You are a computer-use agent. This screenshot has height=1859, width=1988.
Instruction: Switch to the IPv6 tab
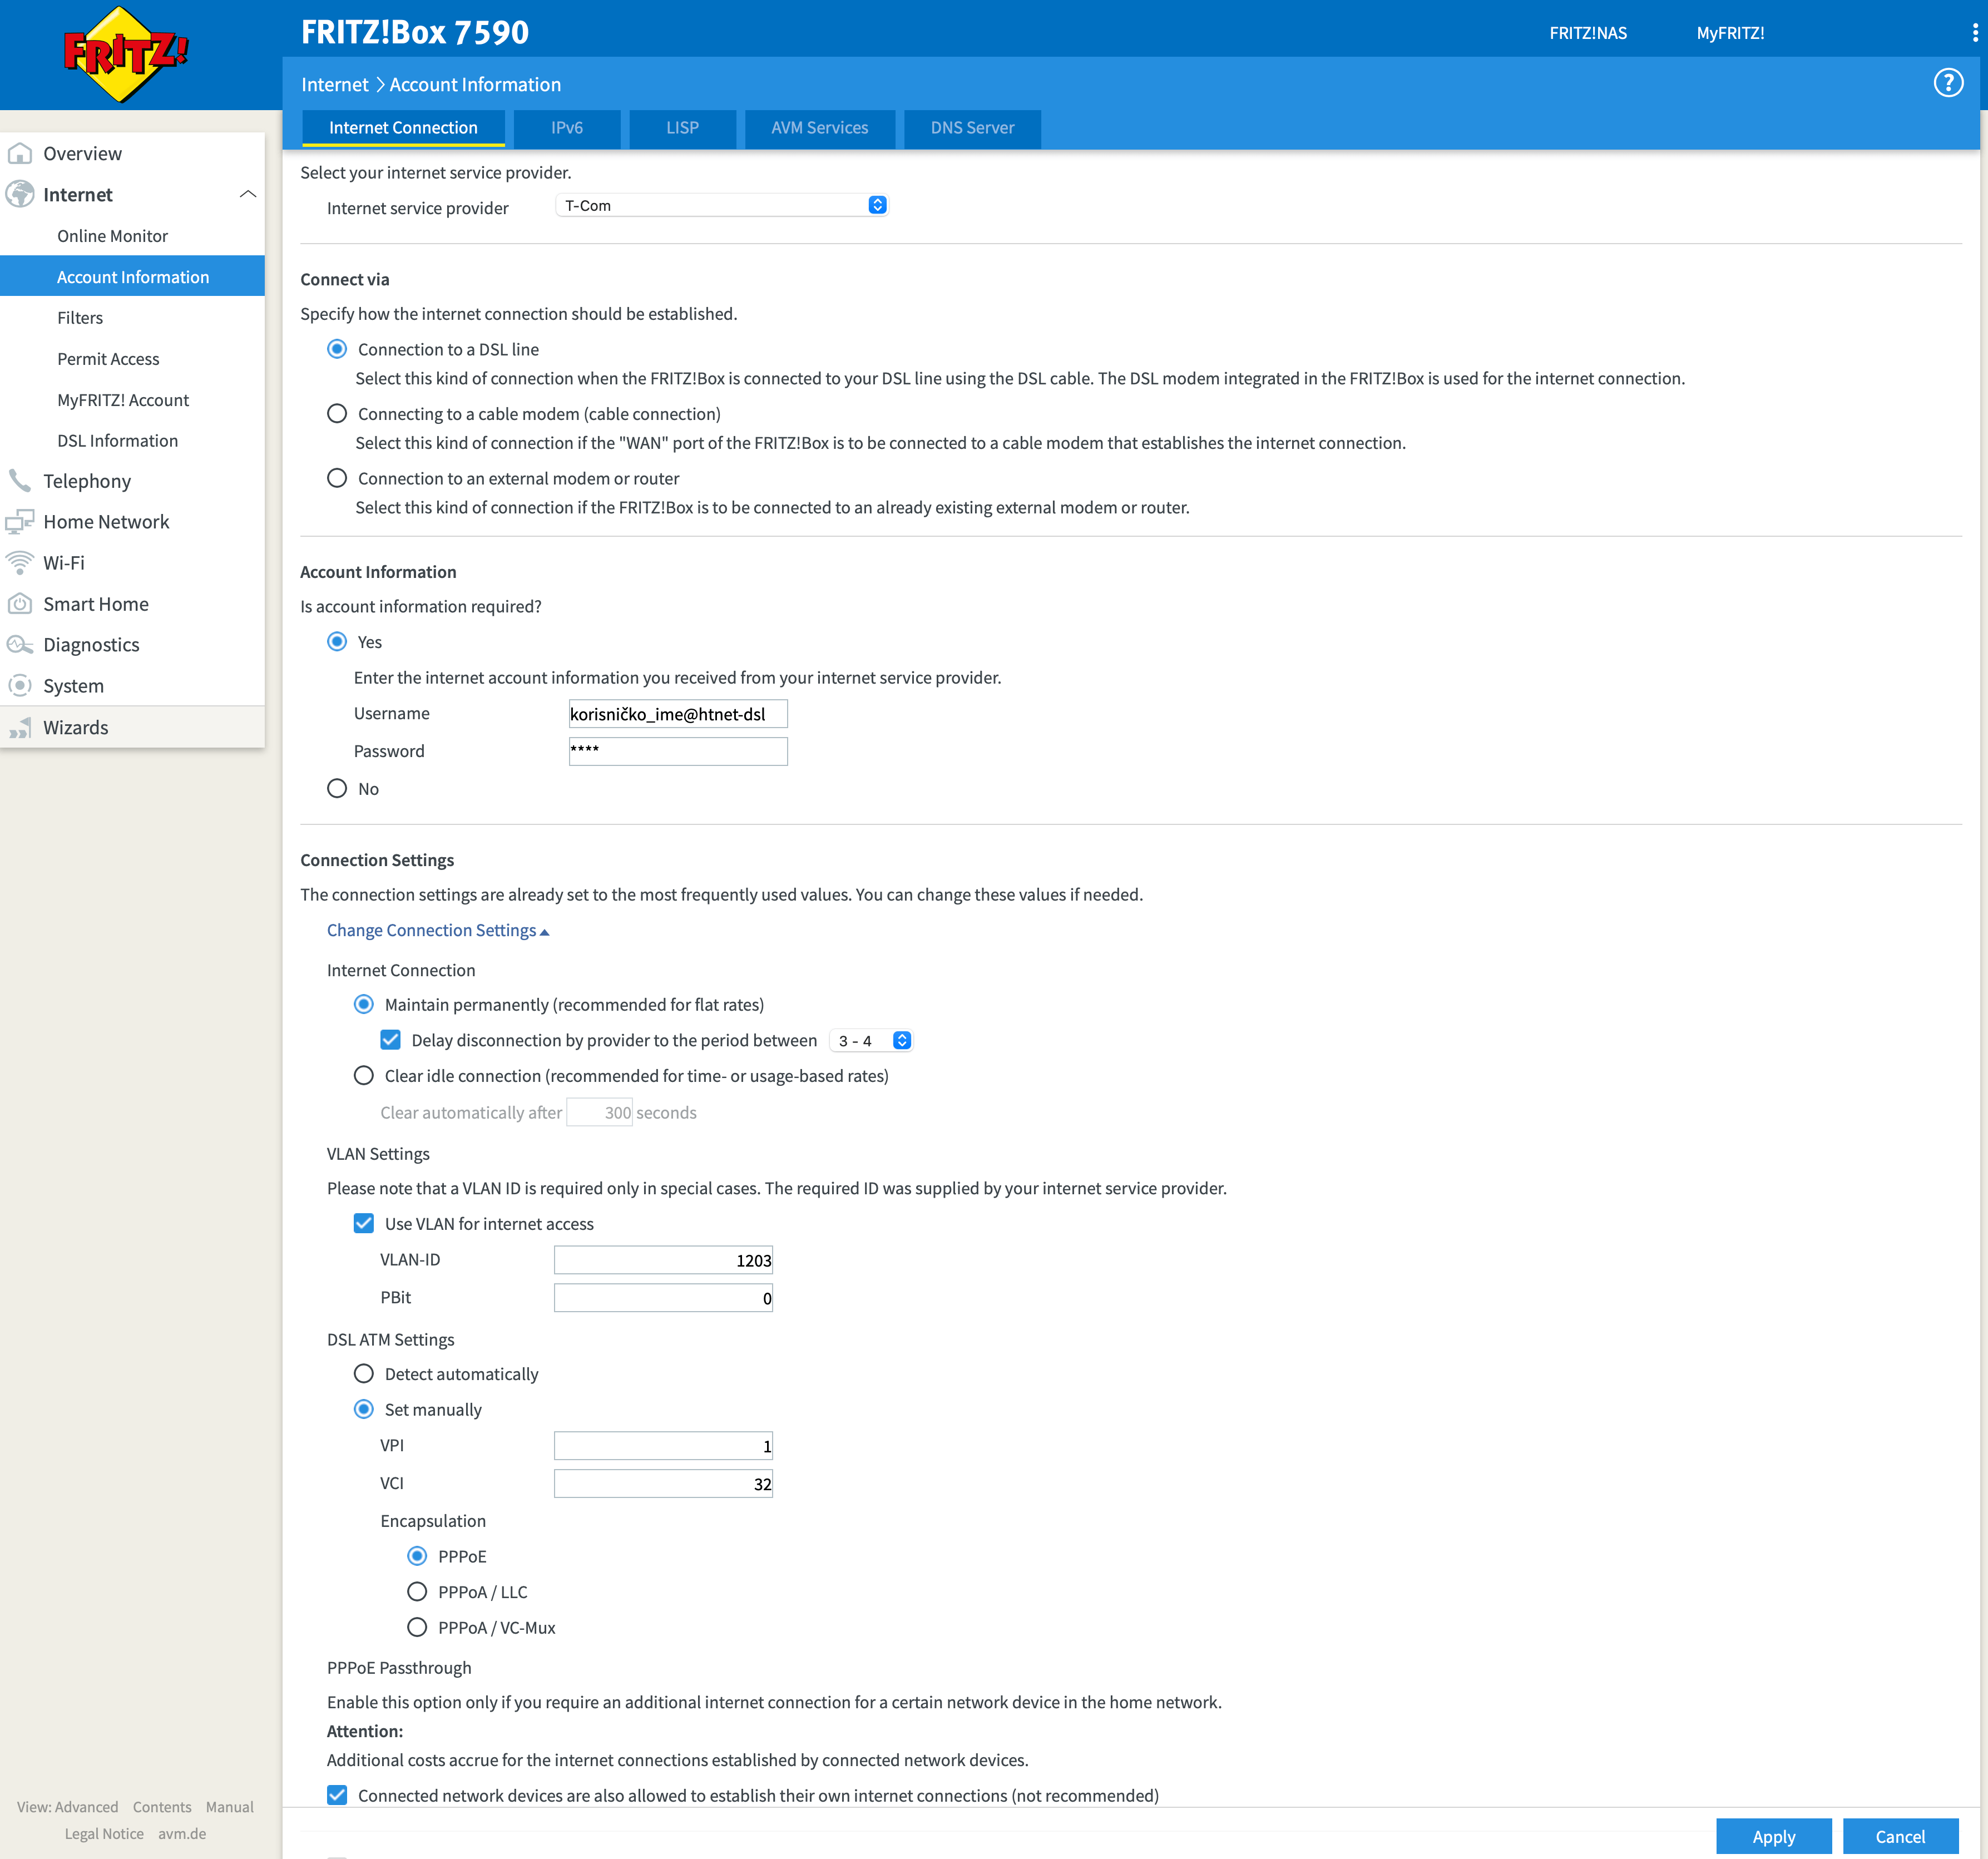566,128
